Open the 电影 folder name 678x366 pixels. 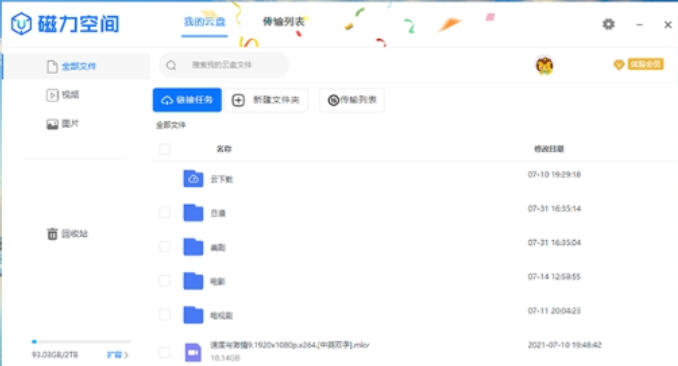218,282
